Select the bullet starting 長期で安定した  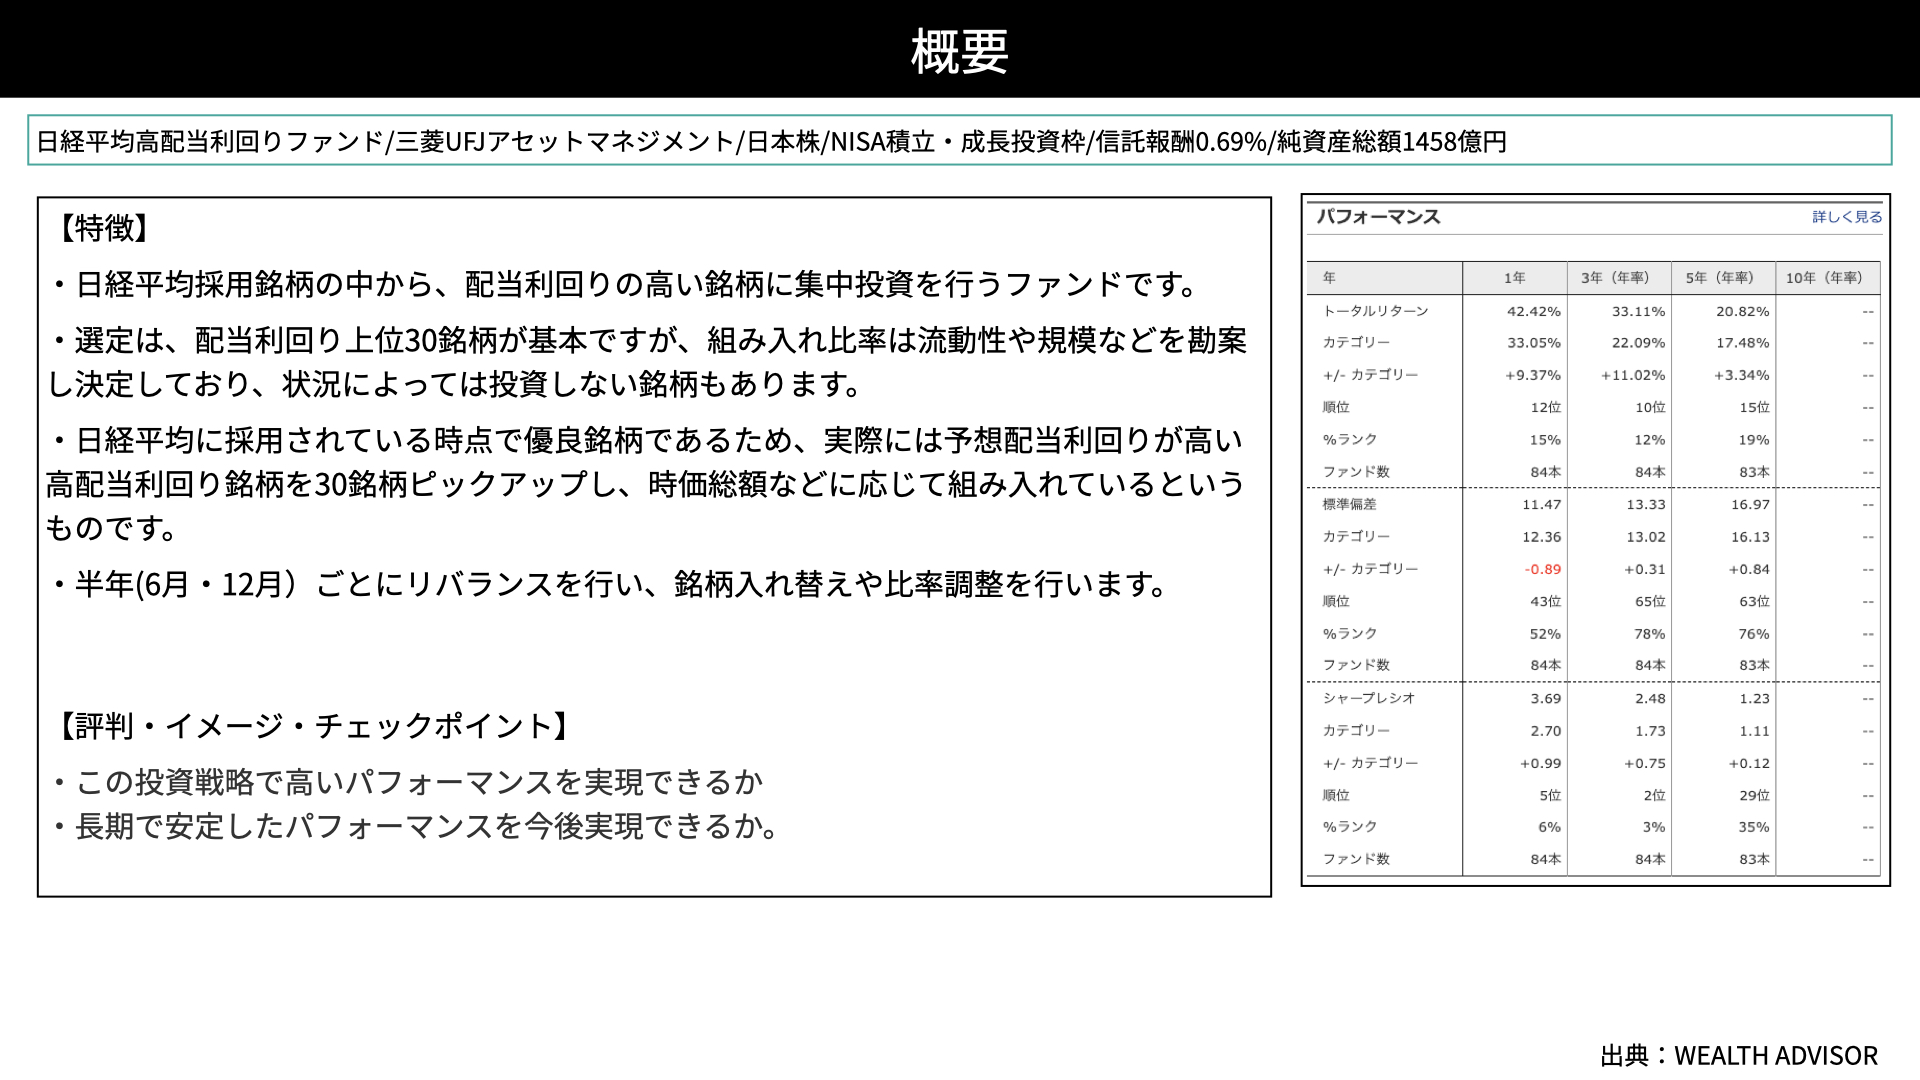[414, 826]
